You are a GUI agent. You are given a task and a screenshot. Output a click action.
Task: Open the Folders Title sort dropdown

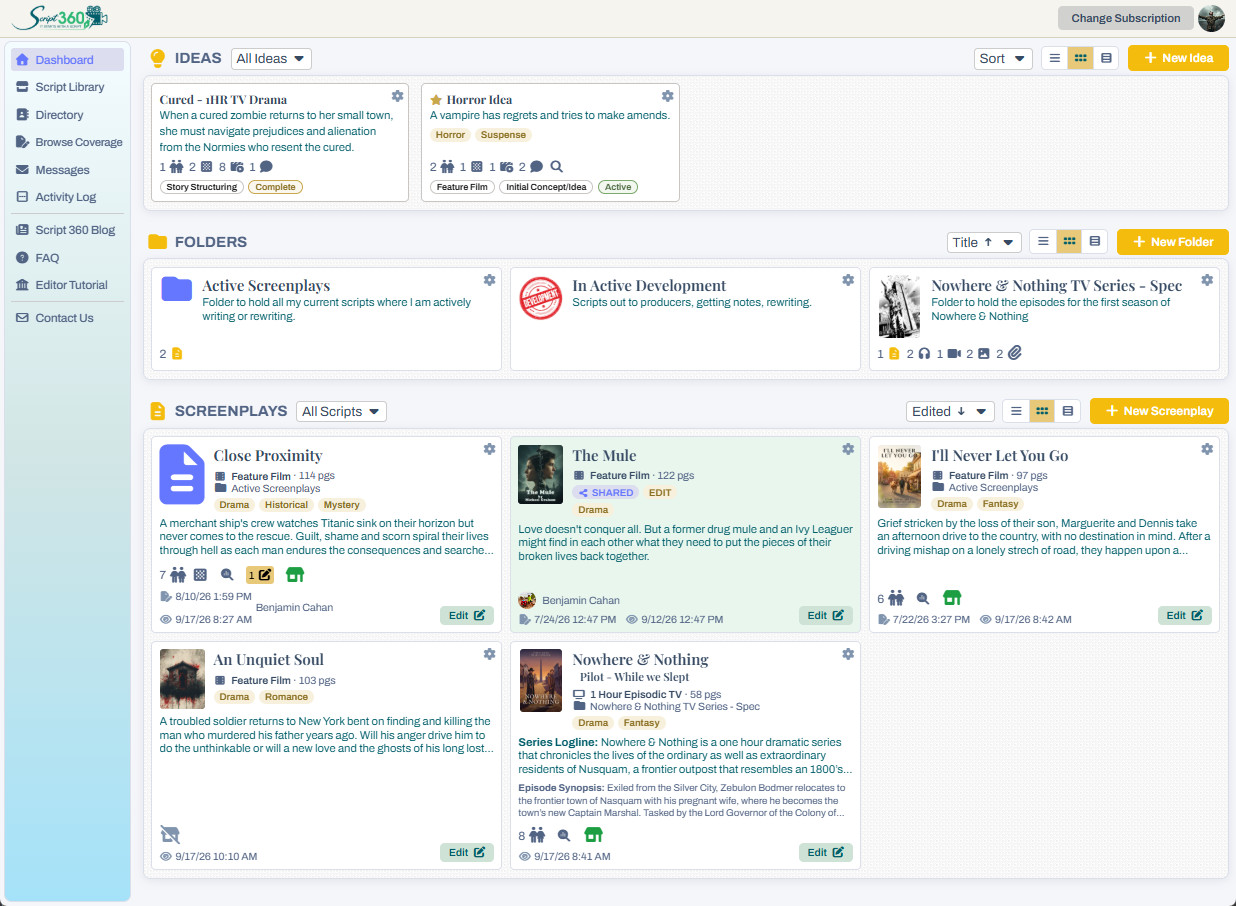984,241
